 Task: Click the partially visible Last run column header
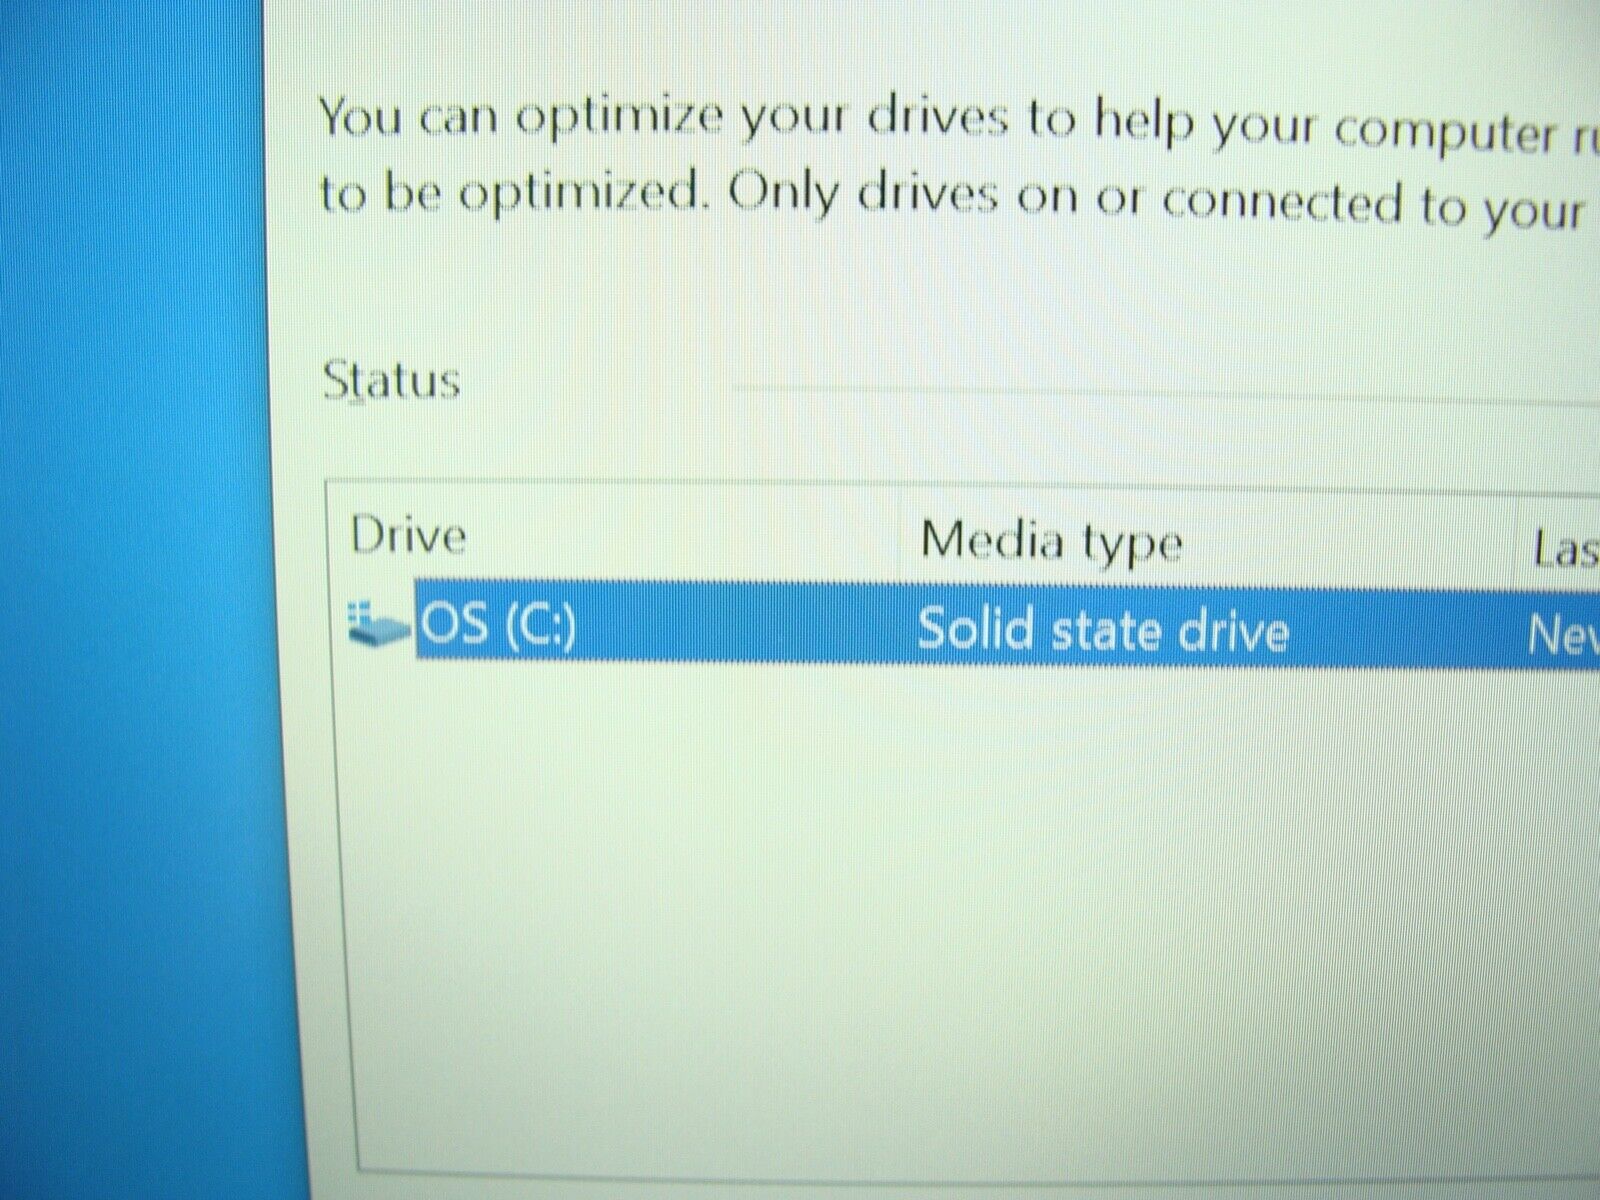click(1566, 549)
